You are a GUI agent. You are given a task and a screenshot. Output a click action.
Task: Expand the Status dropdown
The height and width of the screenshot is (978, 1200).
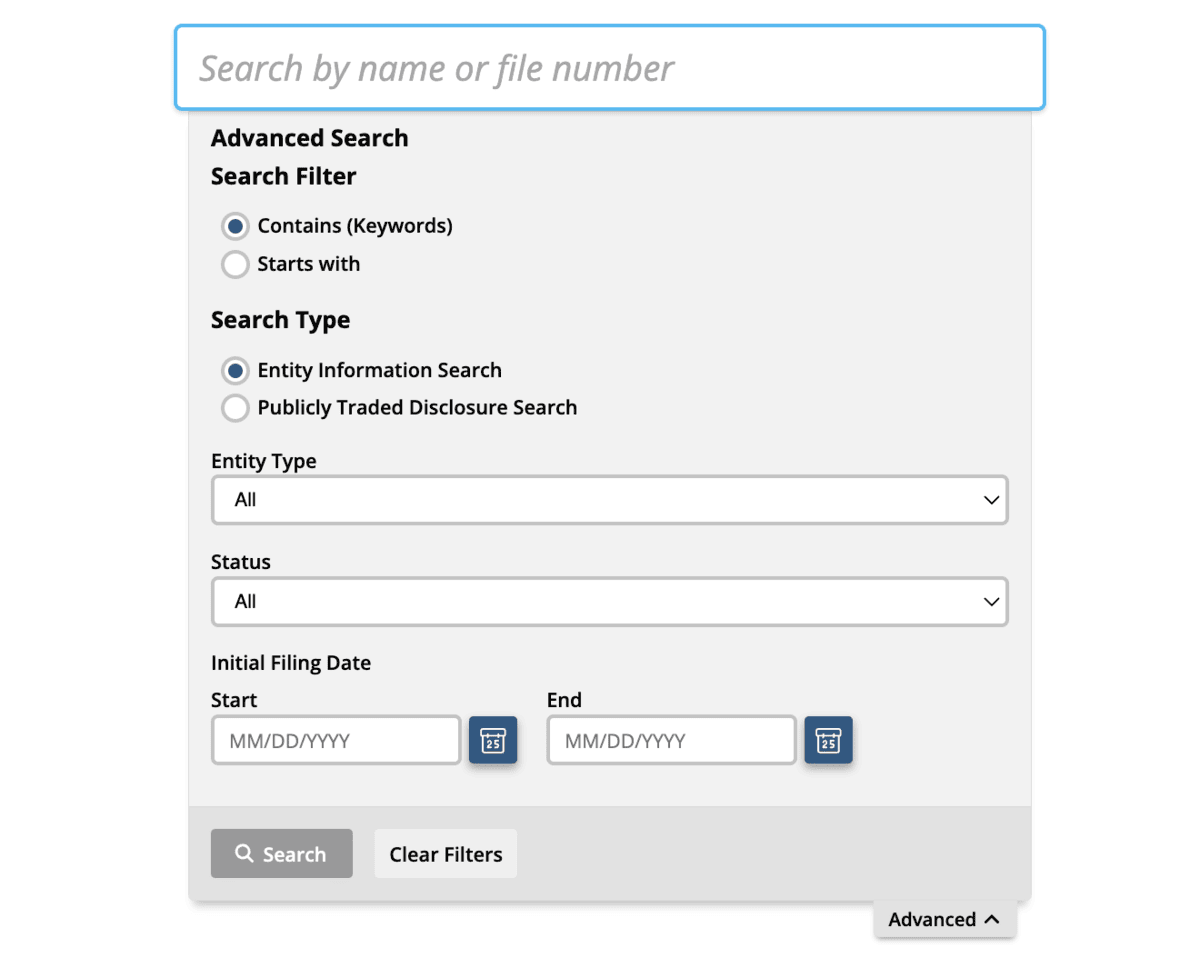point(609,602)
